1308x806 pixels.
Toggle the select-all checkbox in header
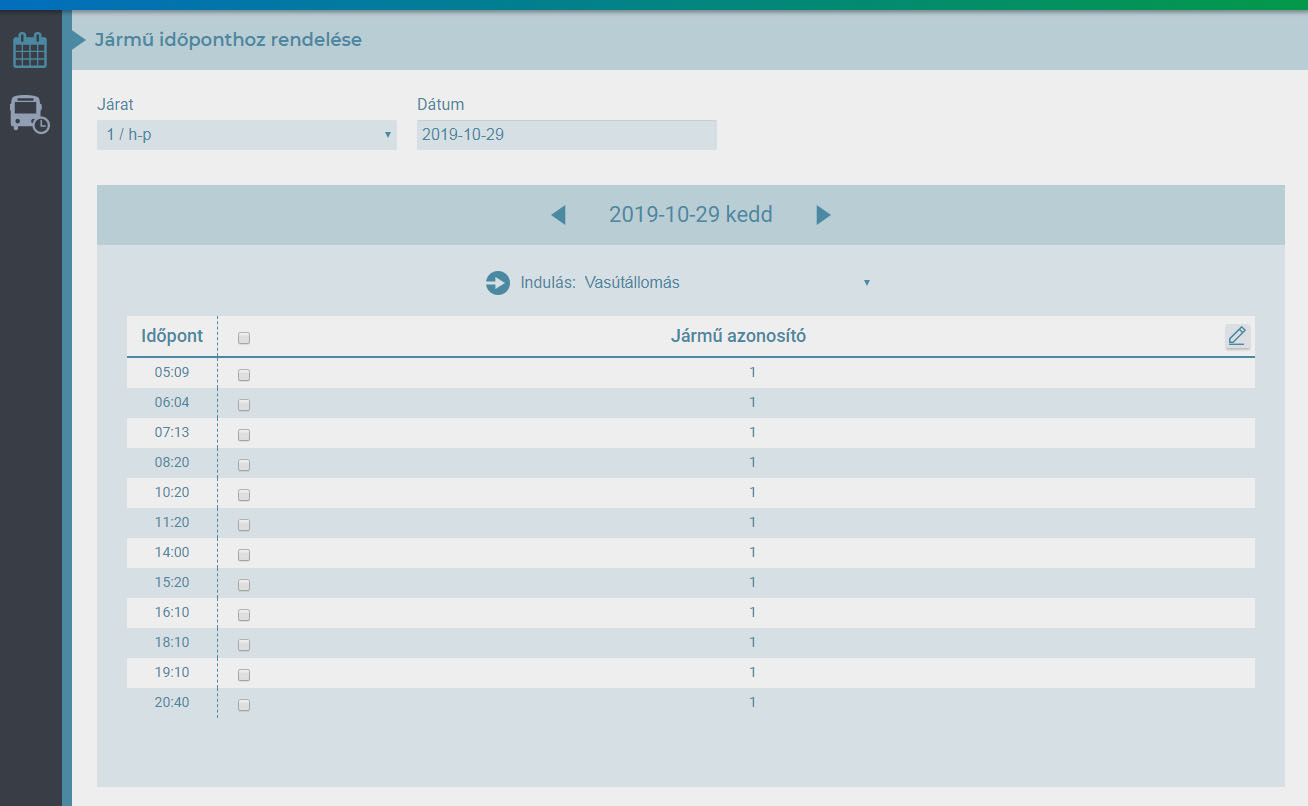click(x=244, y=338)
